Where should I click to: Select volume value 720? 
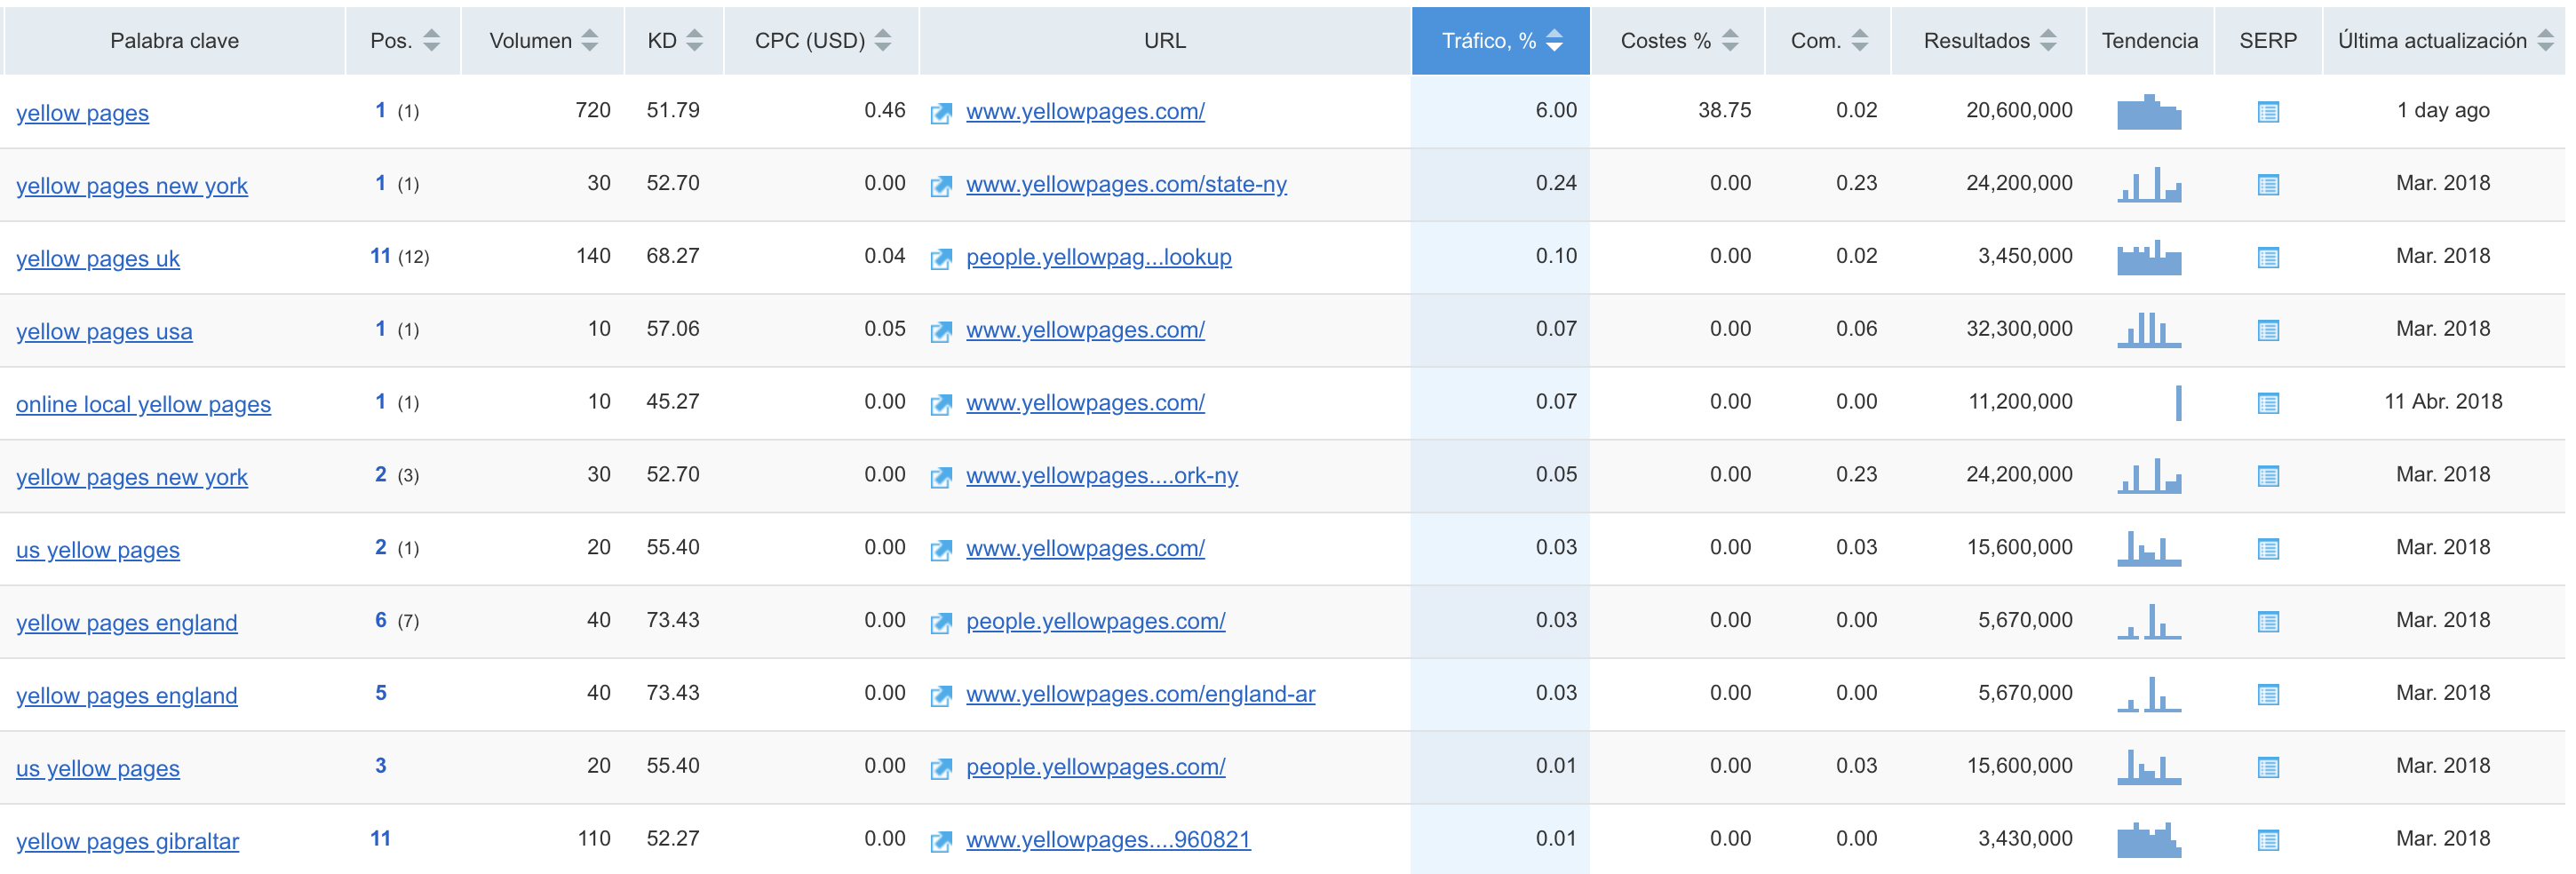pos(592,110)
